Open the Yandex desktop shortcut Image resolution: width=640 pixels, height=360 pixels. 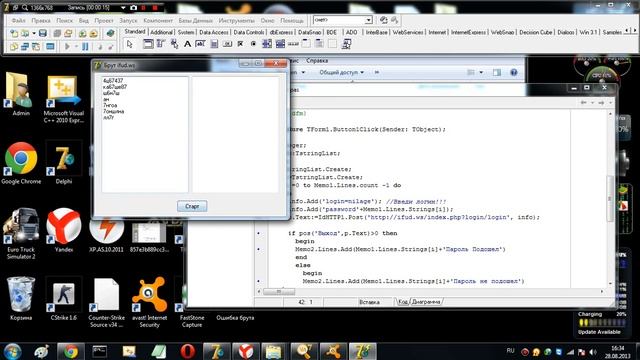click(x=64, y=231)
